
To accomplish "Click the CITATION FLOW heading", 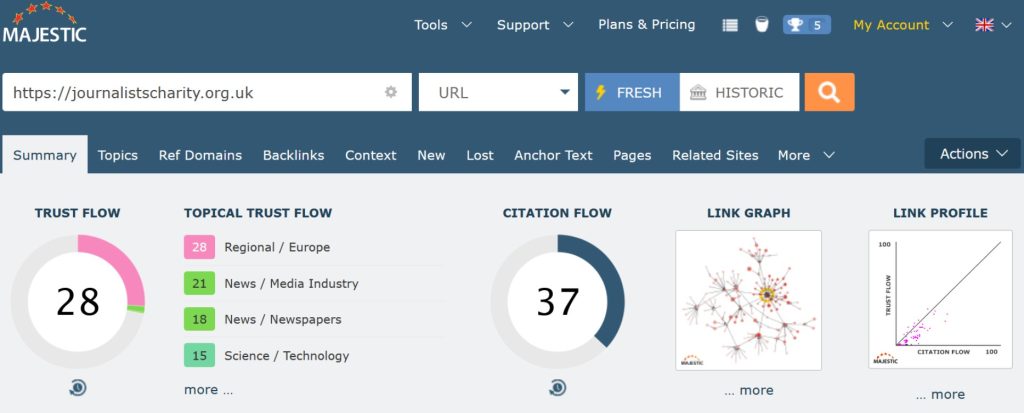I will coord(557,213).
